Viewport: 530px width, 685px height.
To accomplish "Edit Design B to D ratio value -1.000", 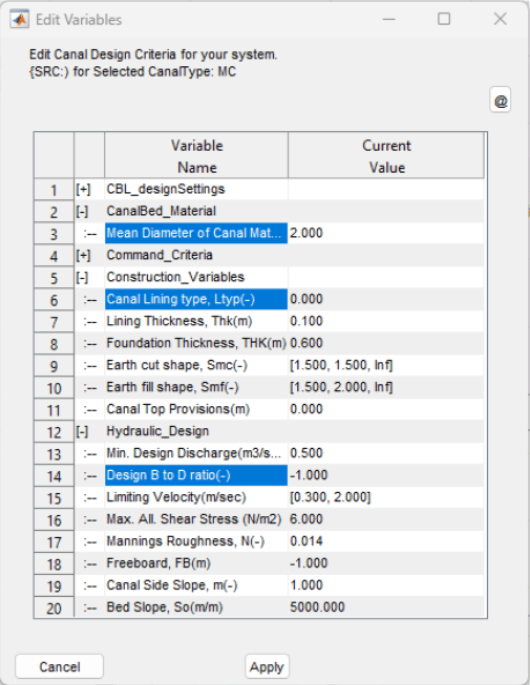I will tap(386, 475).
